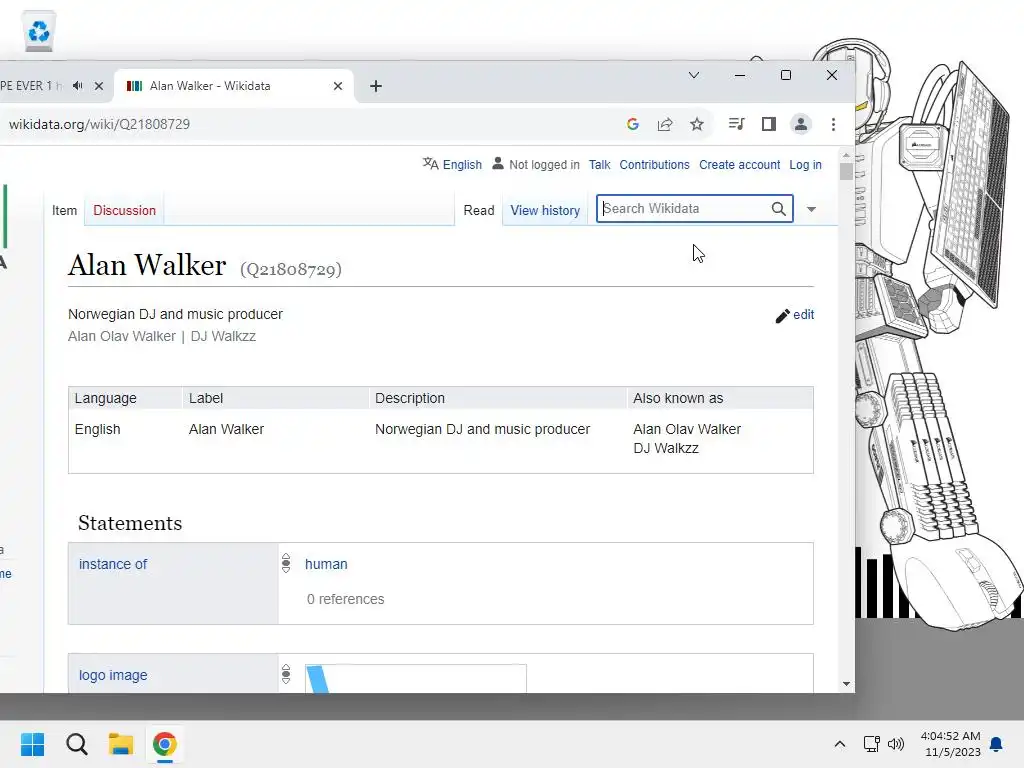Click the logo image thumbnail
This screenshot has width=1024, height=768.
tap(415, 679)
